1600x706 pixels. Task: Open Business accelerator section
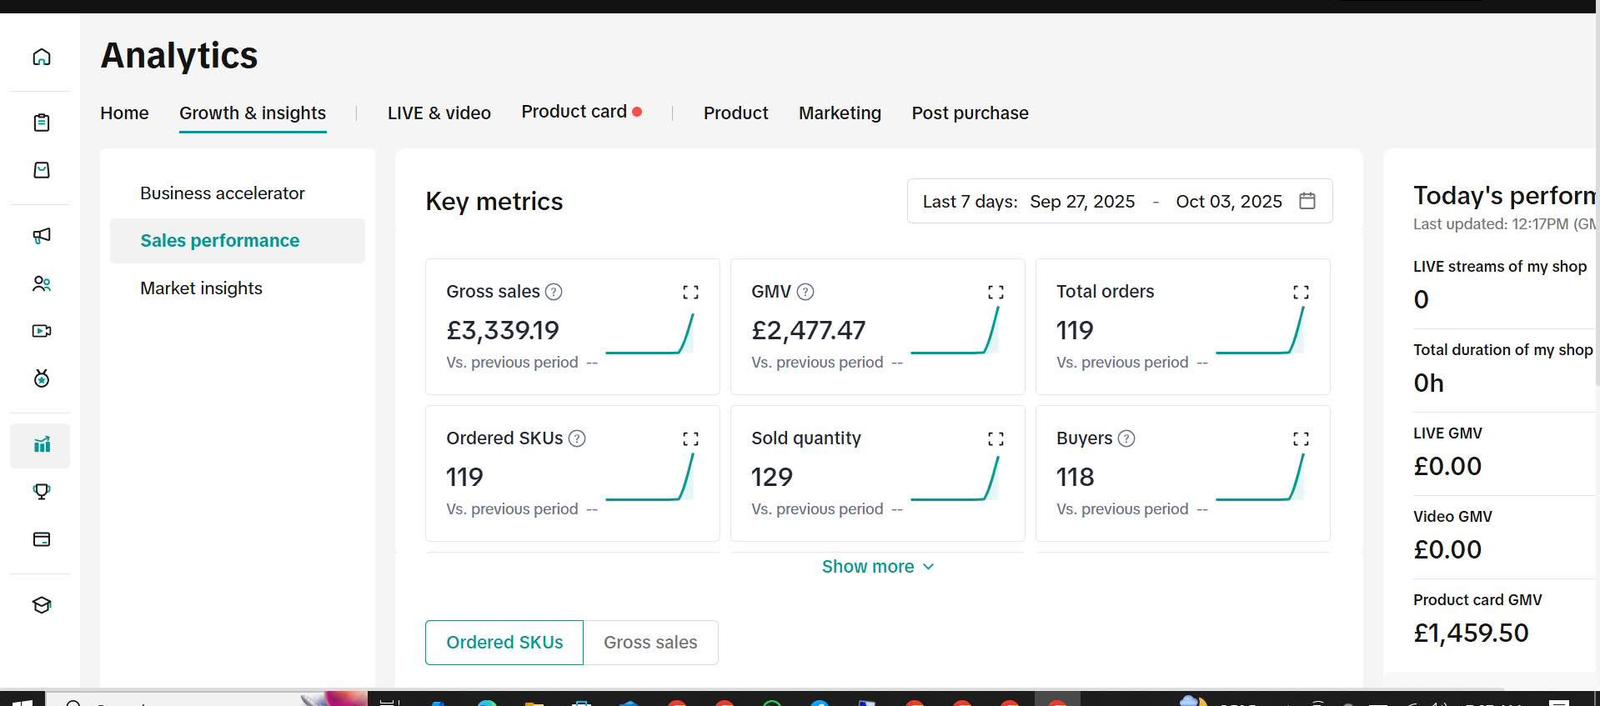coord(222,193)
